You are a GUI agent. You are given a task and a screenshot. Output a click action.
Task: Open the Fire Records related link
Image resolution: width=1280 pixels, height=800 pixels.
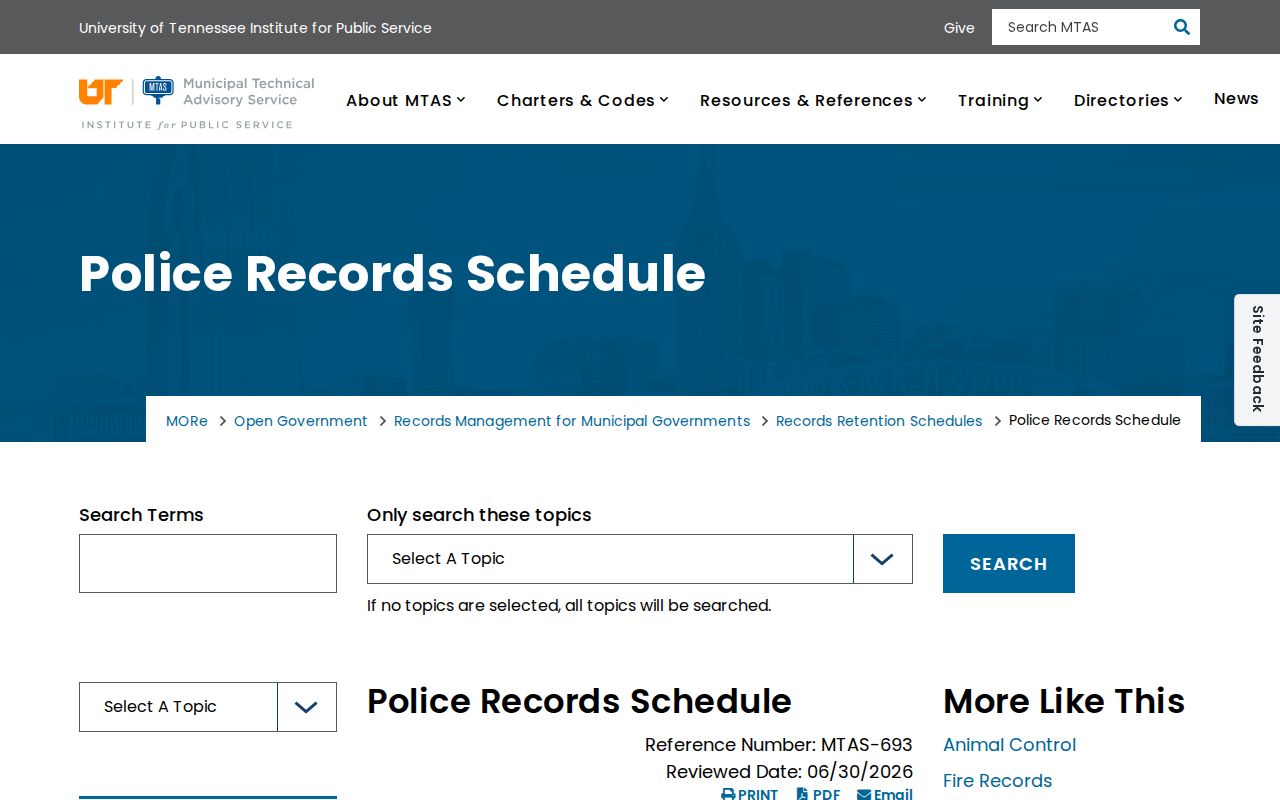coord(997,781)
